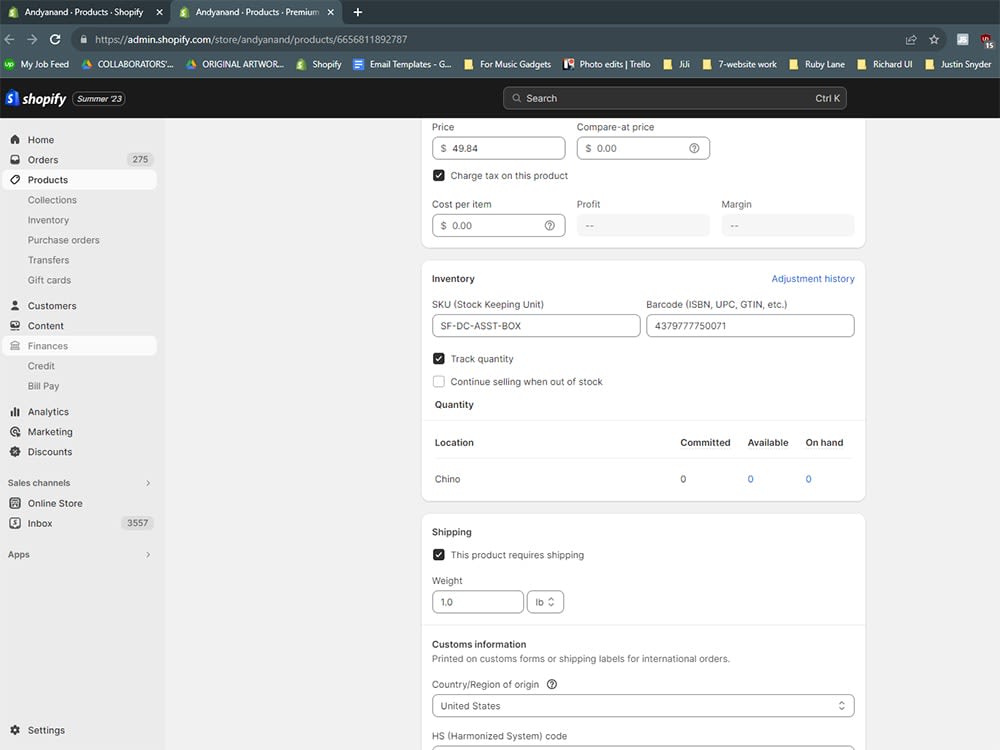Open Collections submenu item
Screen dimensions: 1000x750
(52, 200)
